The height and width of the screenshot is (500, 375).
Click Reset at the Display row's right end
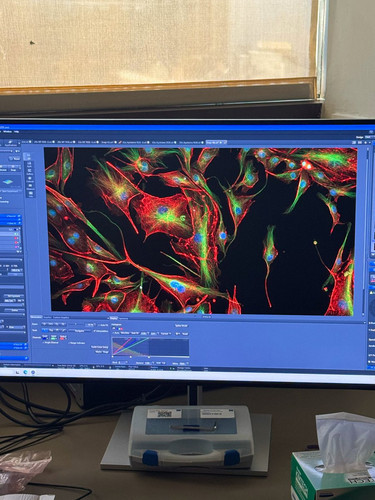pyautogui.click(x=185, y=334)
